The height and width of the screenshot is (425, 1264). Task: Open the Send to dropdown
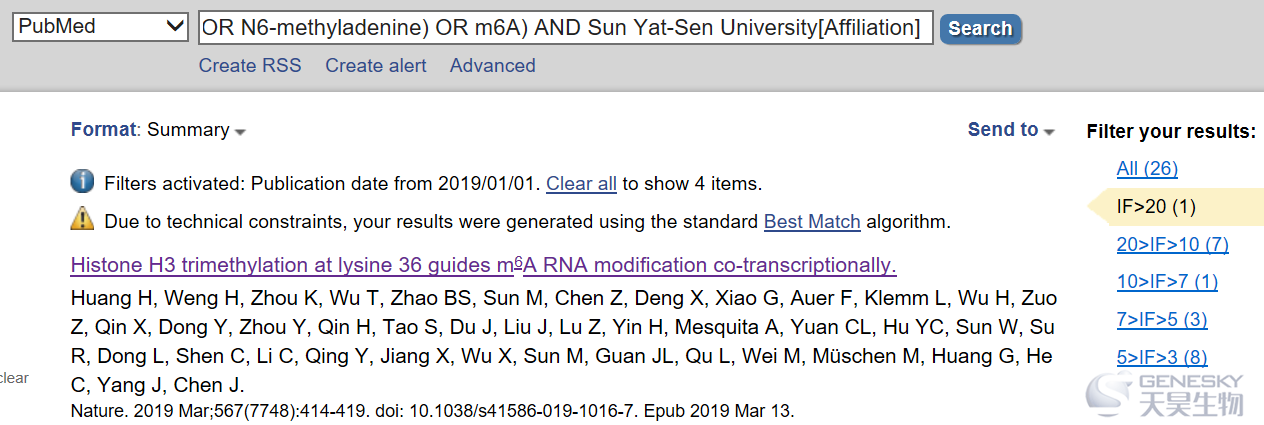tap(1011, 130)
